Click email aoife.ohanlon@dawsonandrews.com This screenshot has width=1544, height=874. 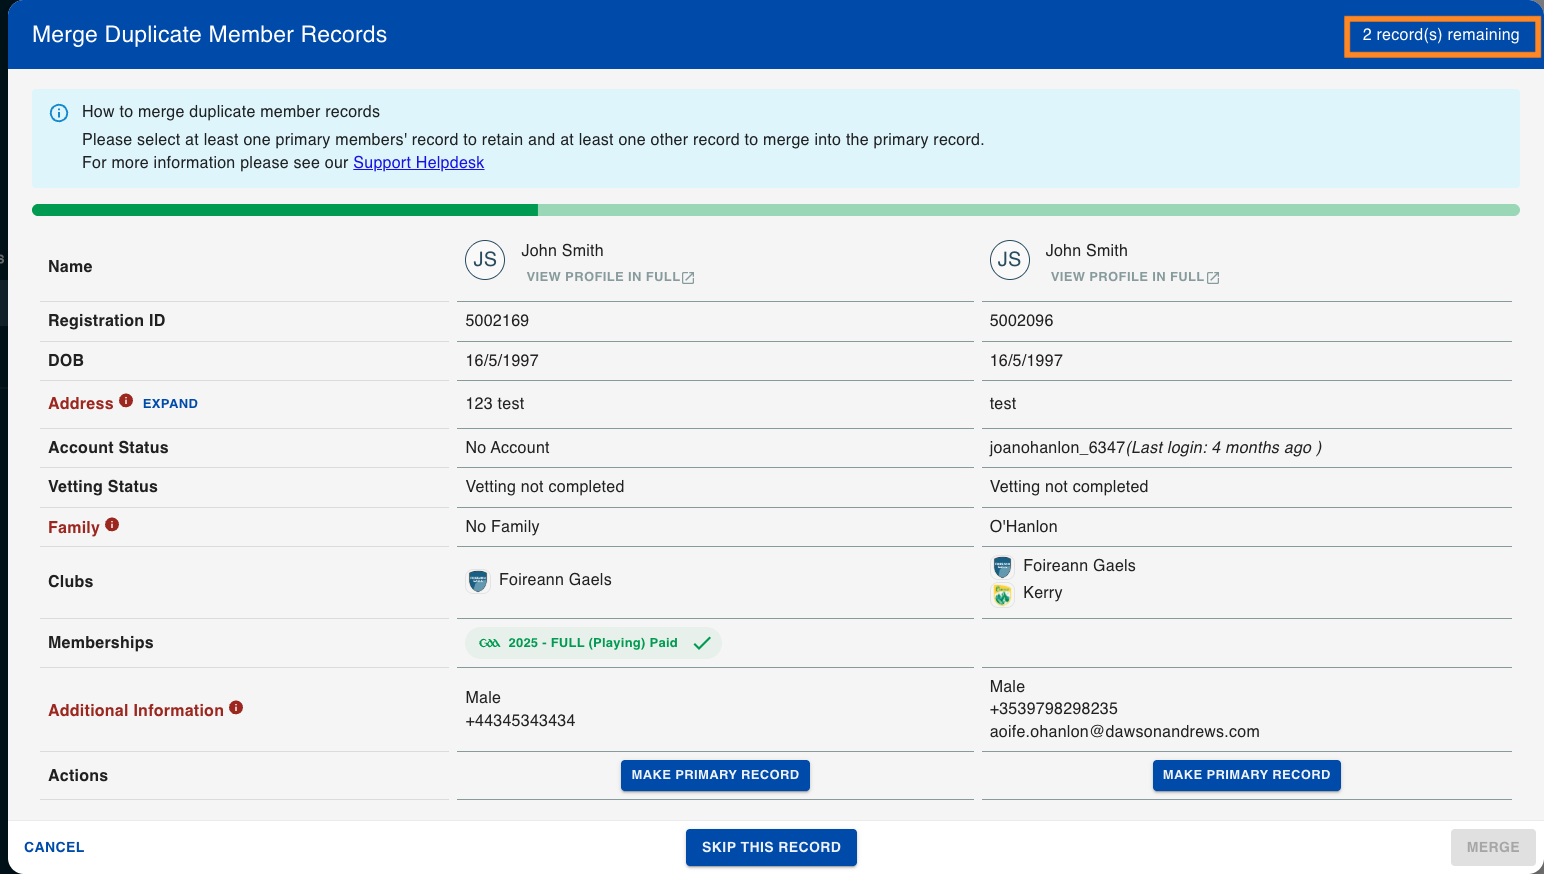tap(1124, 732)
